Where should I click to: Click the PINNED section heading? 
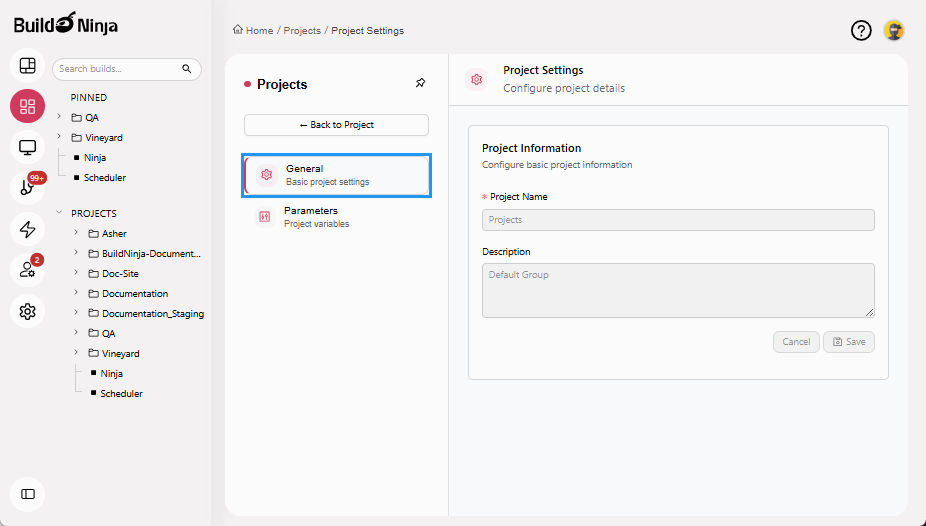89,97
